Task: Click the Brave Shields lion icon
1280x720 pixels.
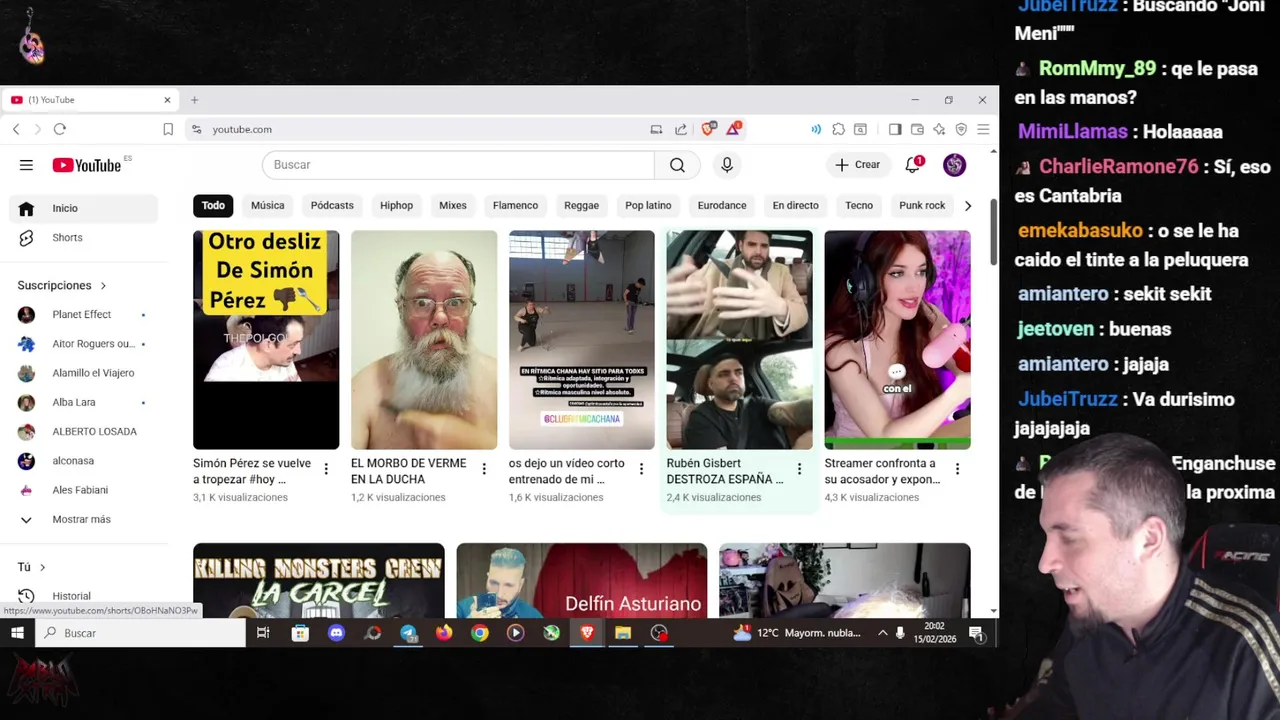Action: pos(708,129)
